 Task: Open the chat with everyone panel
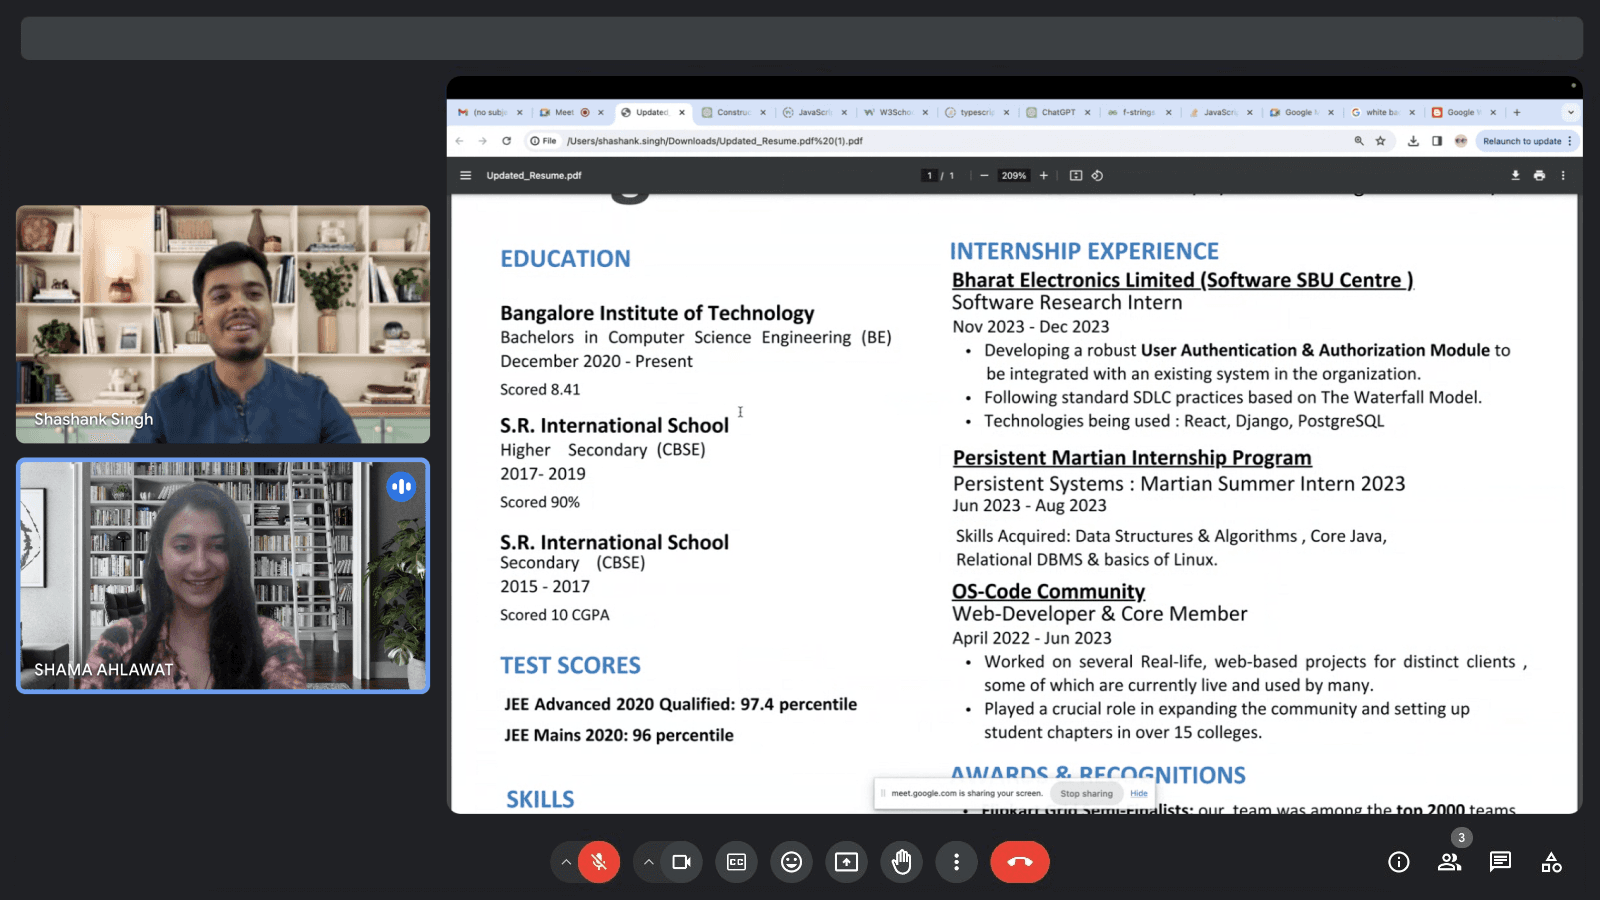pos(1500,862)
